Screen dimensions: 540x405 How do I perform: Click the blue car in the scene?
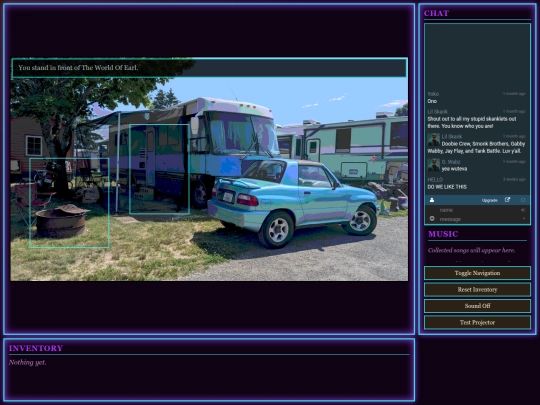click(293, 202)
